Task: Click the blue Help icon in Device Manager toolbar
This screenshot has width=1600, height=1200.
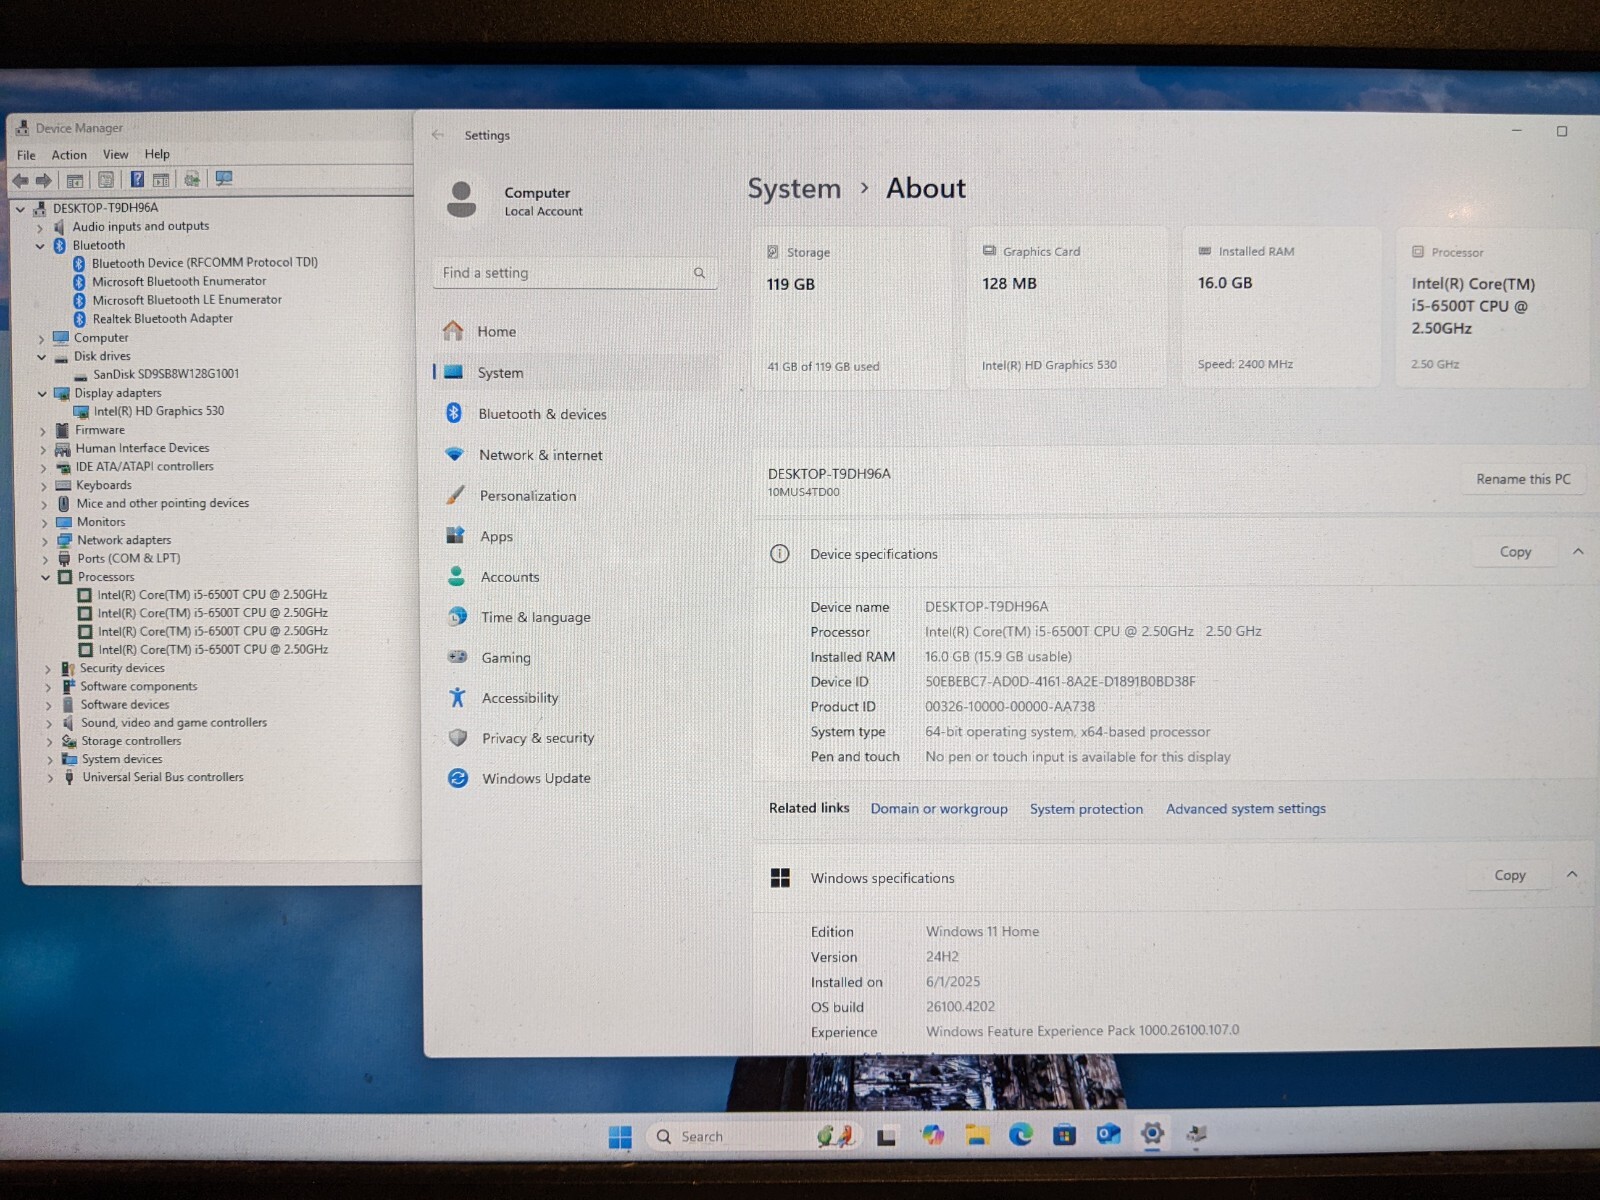Action: (x=137, y=179)
